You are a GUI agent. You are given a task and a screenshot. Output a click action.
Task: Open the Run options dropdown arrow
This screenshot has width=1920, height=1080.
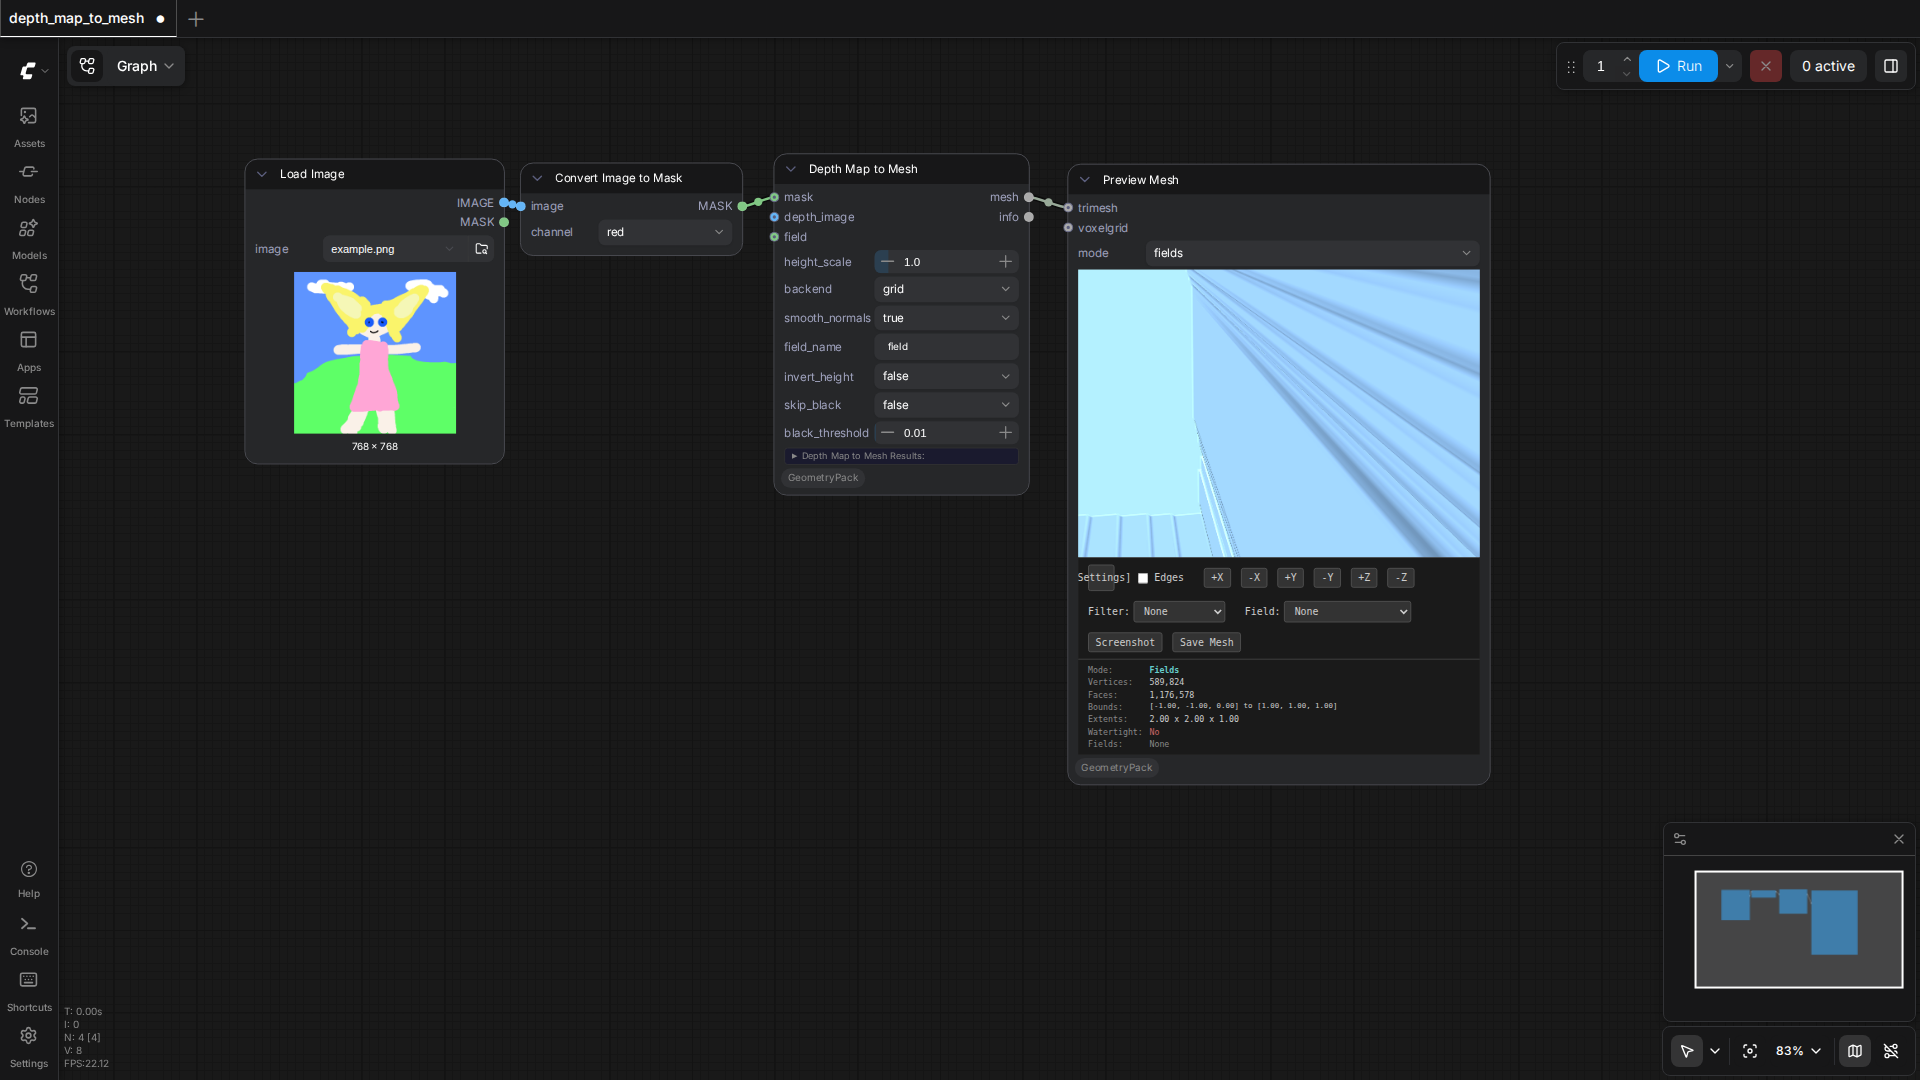tap(1729, 66)
